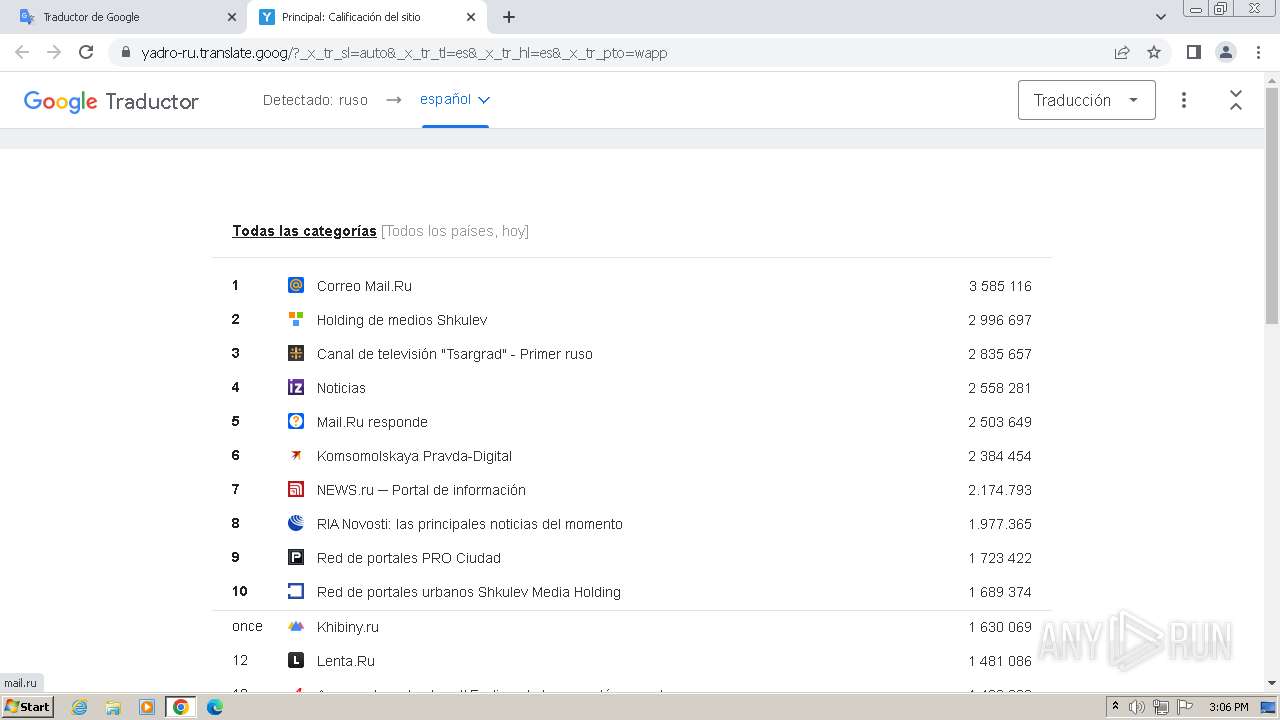The height and width of the screenshot is (720, 1280).
Task: Close the Traductor de Google tab
Action: click(232, 17)
